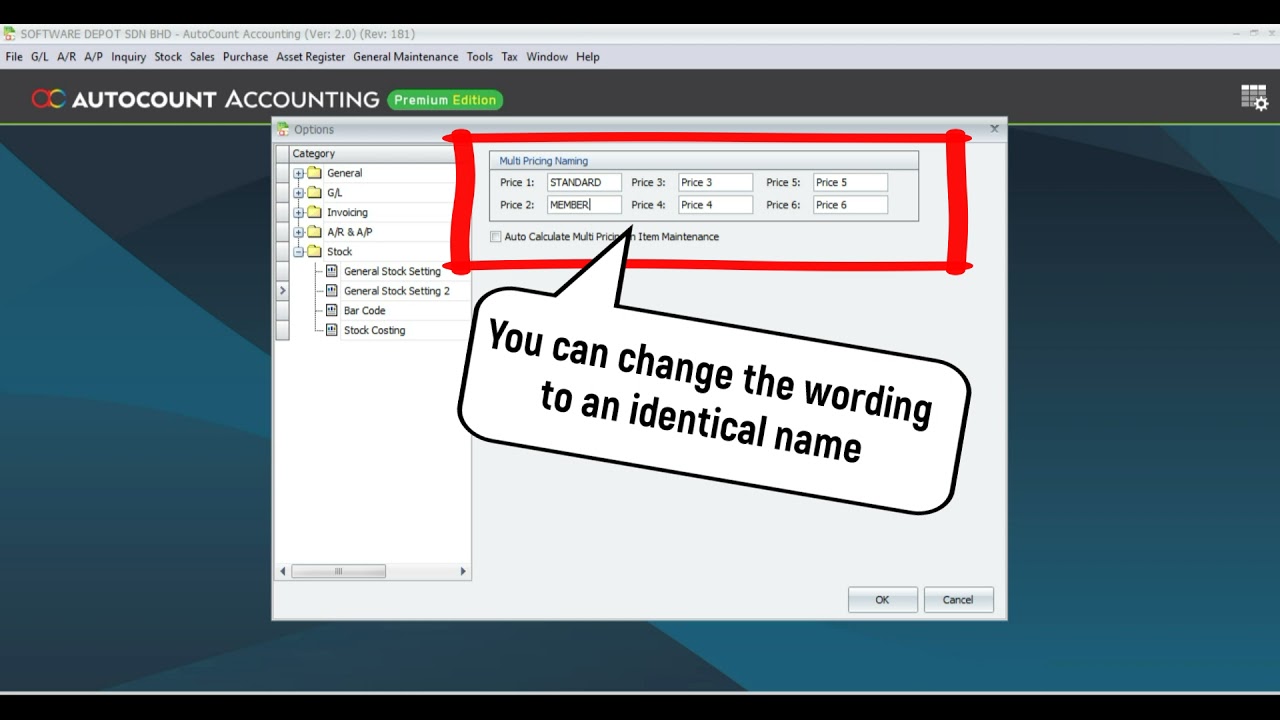Screen dimensions: 1280x720
Task: Click OK to save options
Action: 882,600
